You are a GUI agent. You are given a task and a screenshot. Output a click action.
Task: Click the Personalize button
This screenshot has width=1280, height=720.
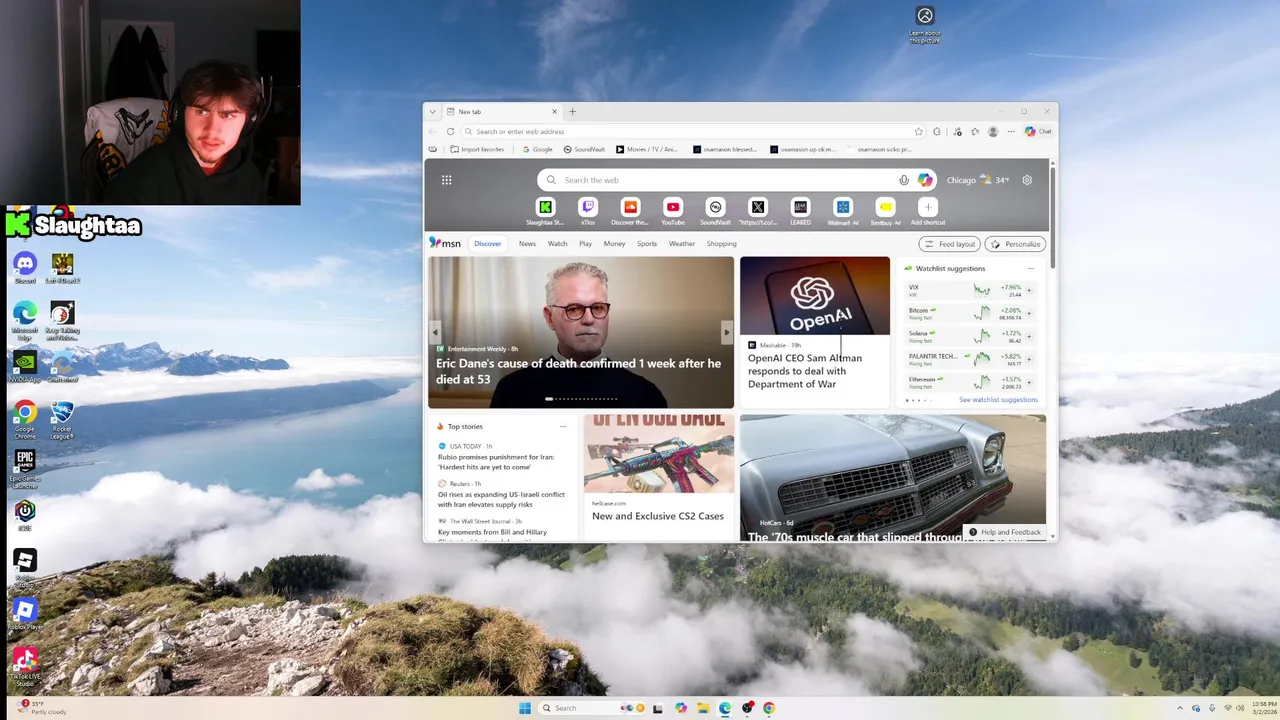click(x=1015, y=244)
